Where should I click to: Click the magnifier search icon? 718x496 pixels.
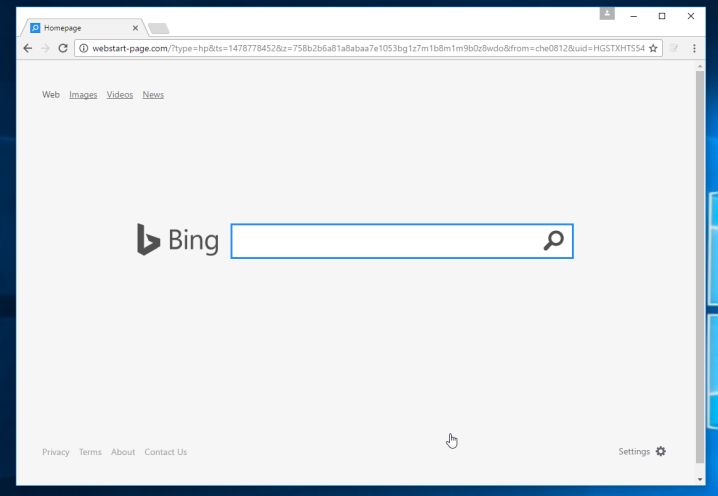tap(553, 240)
